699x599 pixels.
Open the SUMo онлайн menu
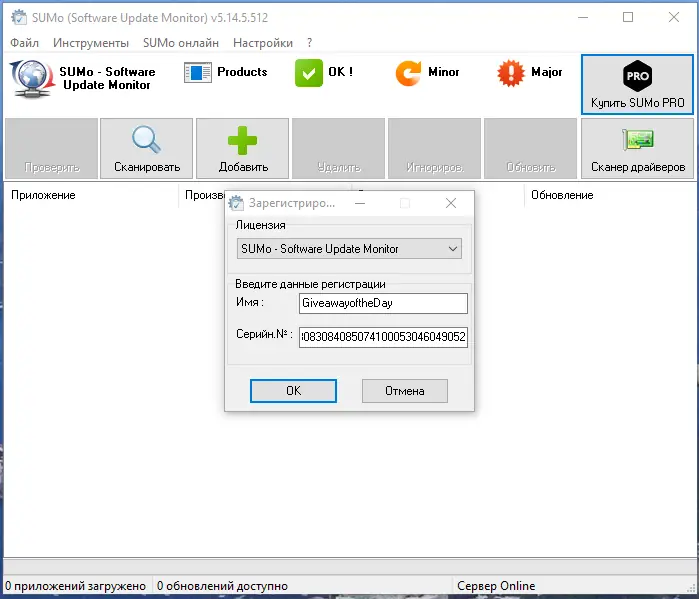tap(181, 43)
